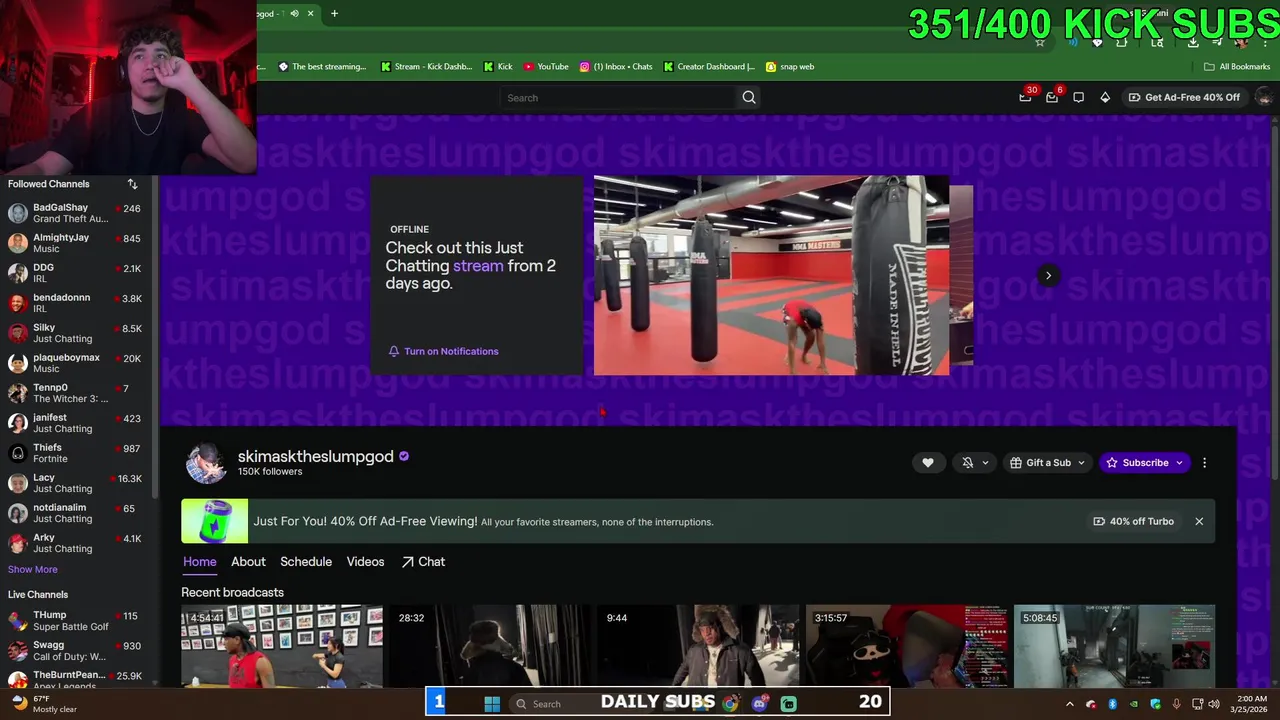
Task: Open the user profile avatar menu
Action: pos(1264,97)
